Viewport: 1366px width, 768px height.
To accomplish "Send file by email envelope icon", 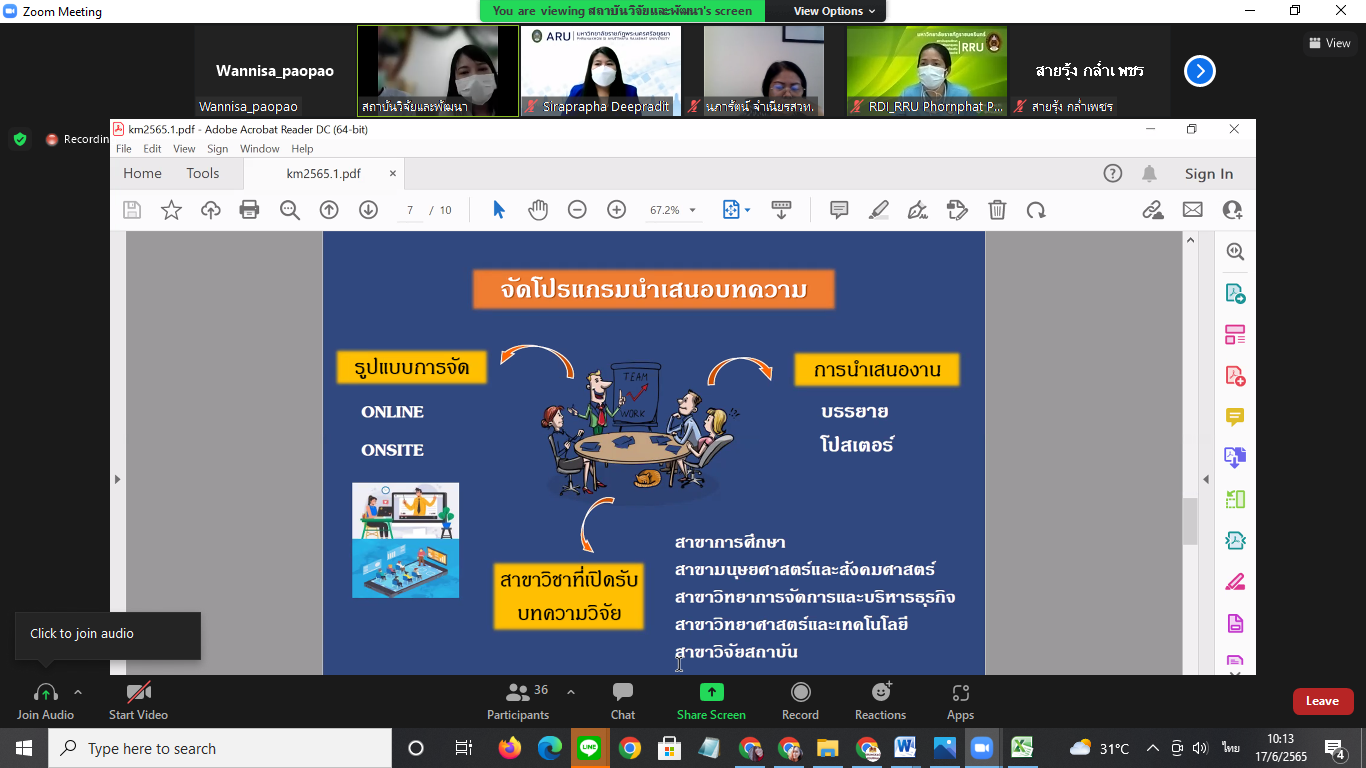I will [1192, 210].
